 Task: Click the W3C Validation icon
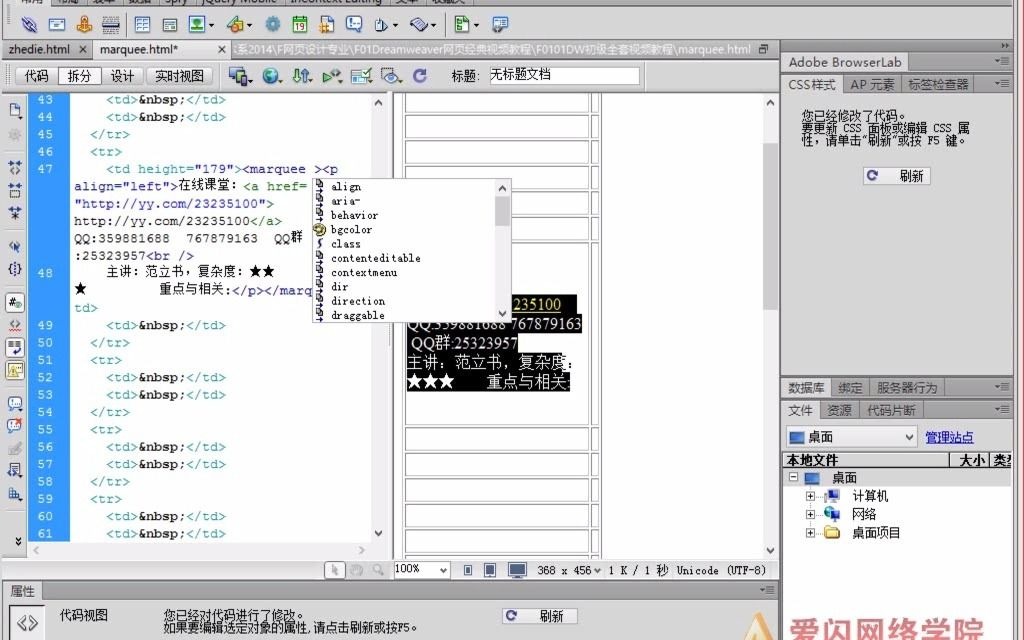coord(331,76)
